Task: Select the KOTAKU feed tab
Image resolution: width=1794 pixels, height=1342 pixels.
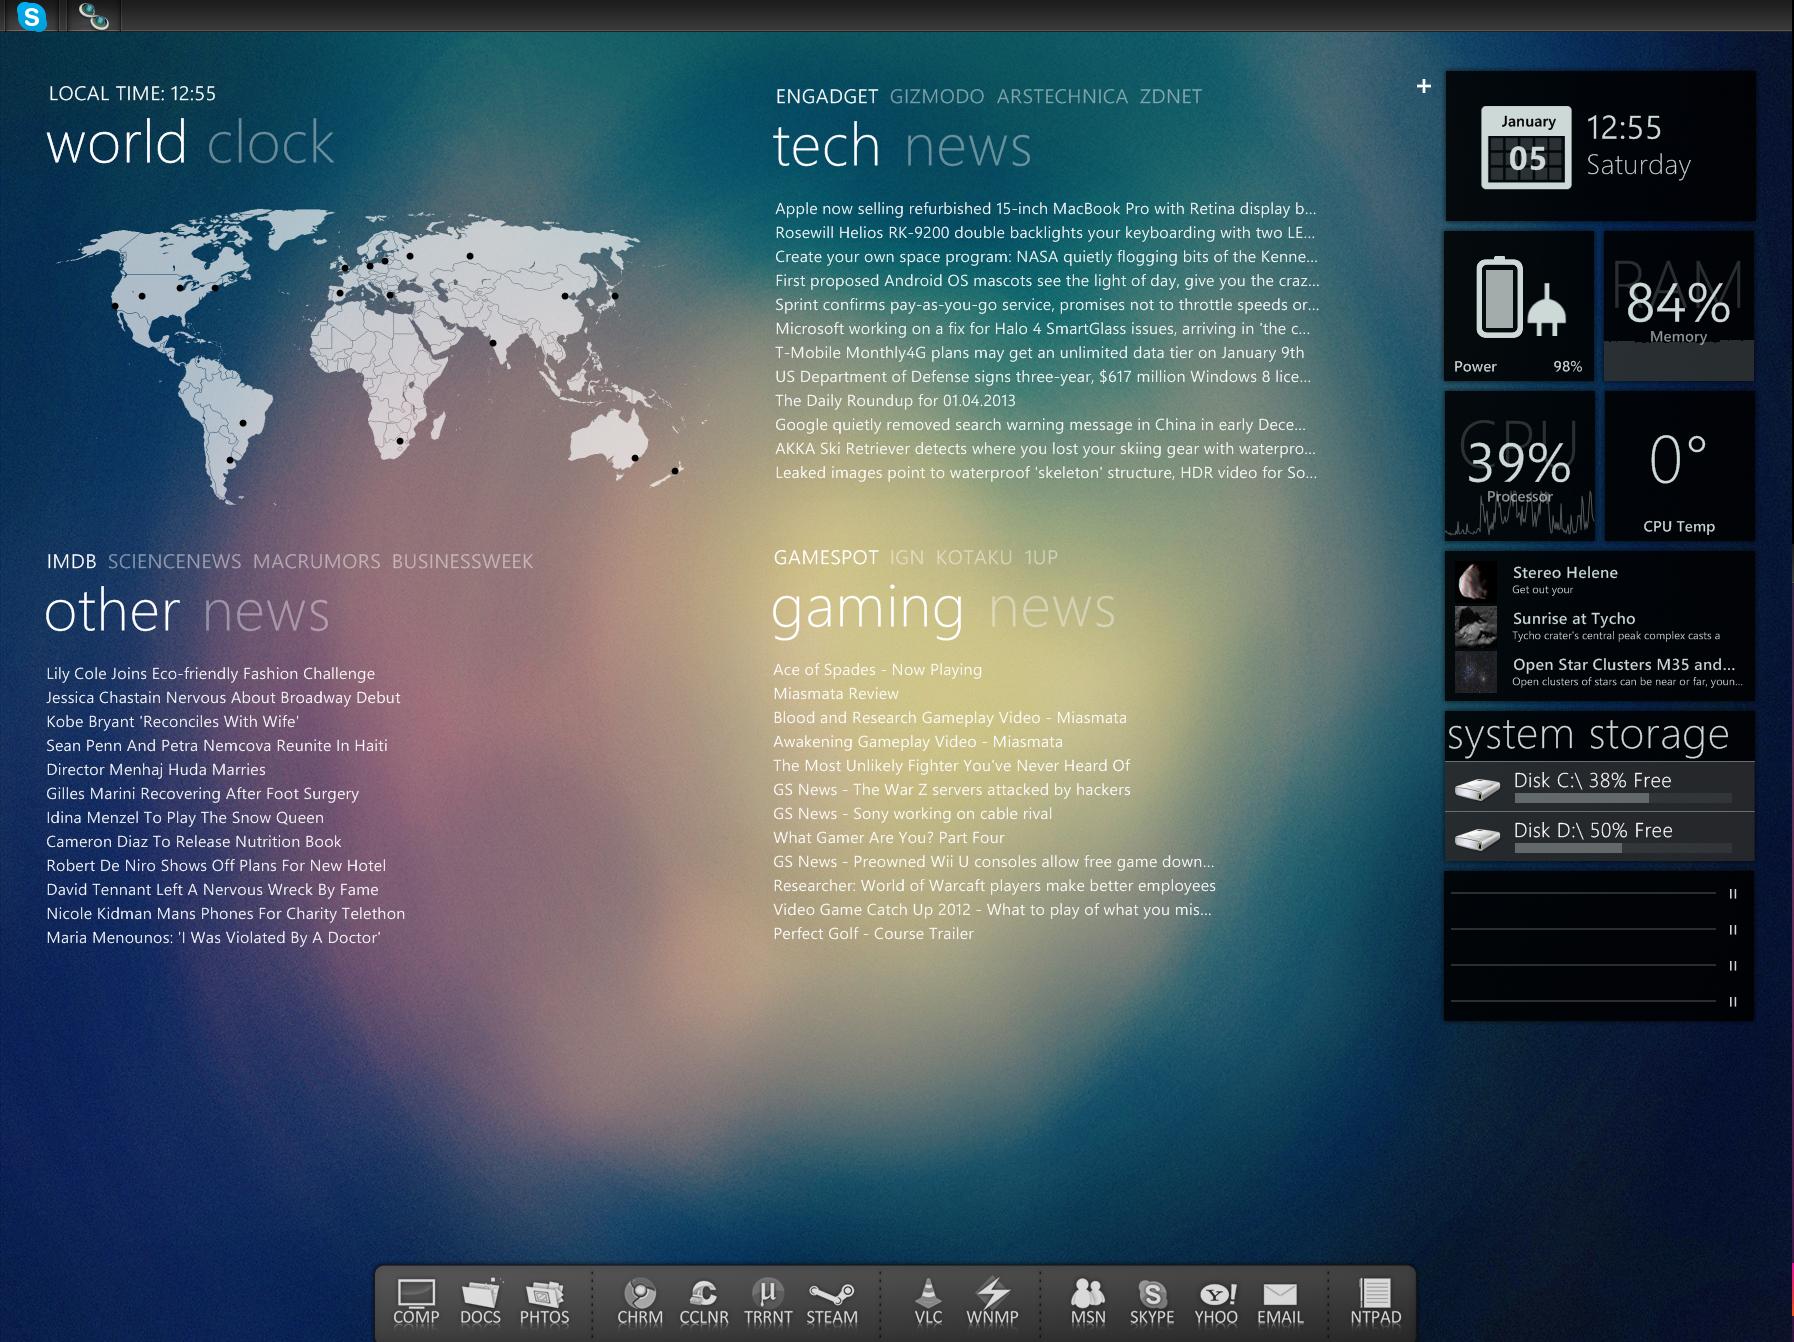Action: [x=974, y=557]
